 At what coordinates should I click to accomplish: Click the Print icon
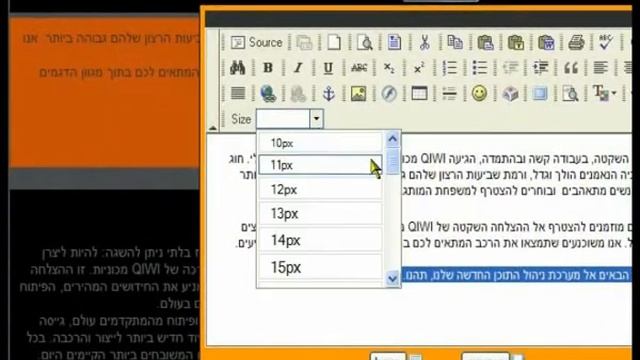click(576, 42)
